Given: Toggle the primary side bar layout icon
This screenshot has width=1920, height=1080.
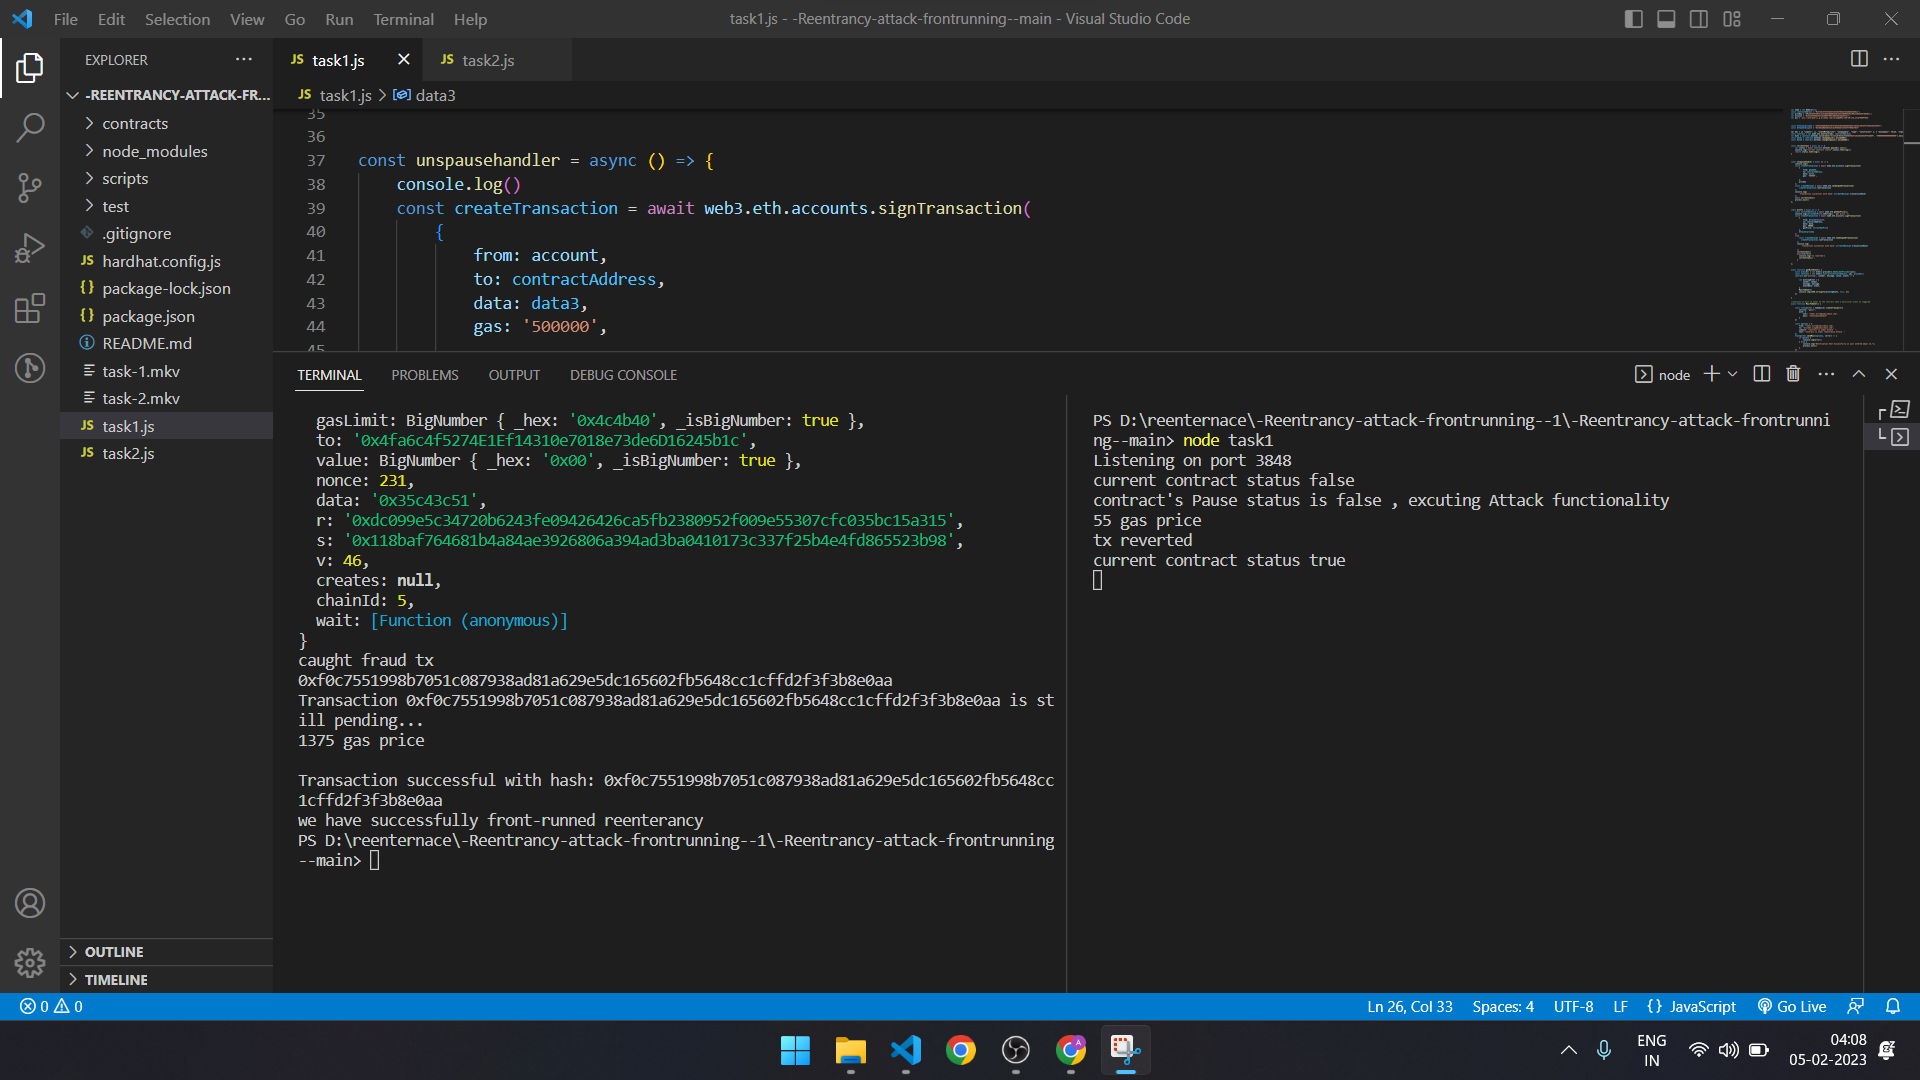Looking at the screenshot, I should [1634, 19].
